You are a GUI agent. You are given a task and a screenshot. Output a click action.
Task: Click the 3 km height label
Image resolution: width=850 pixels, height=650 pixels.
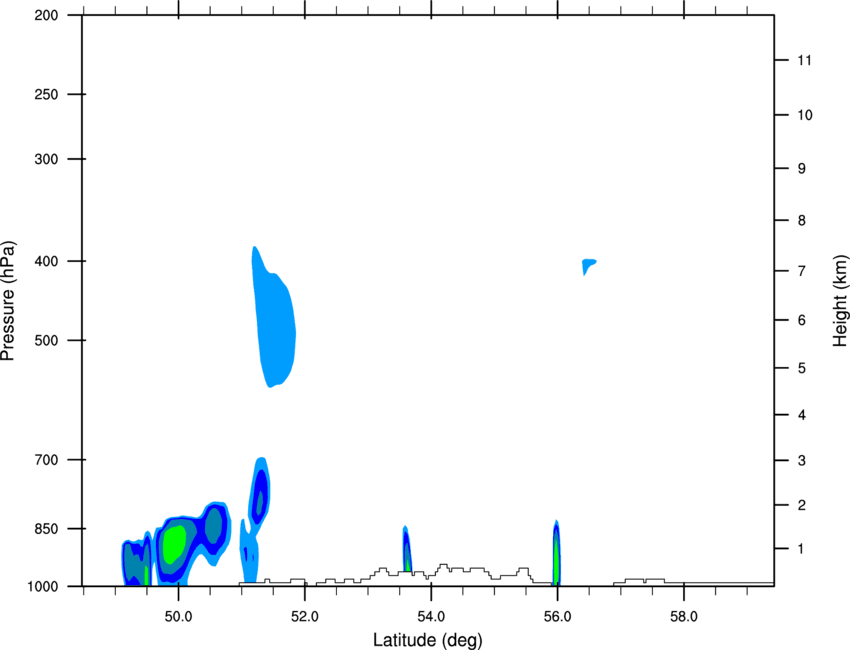tap(802, 461)
